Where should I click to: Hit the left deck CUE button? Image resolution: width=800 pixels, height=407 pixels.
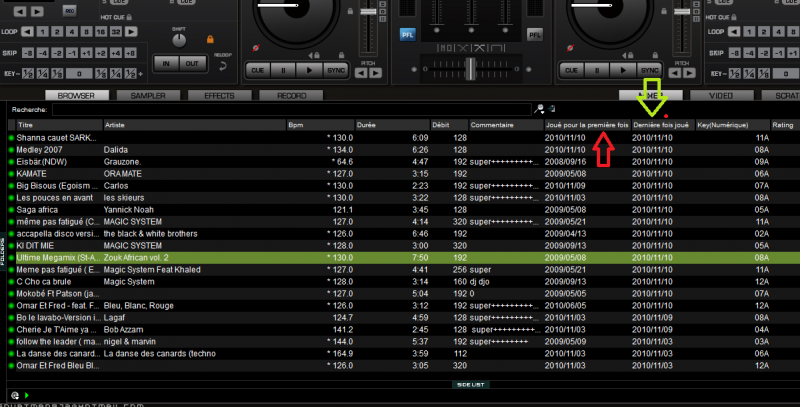click(x=258, y=70)
